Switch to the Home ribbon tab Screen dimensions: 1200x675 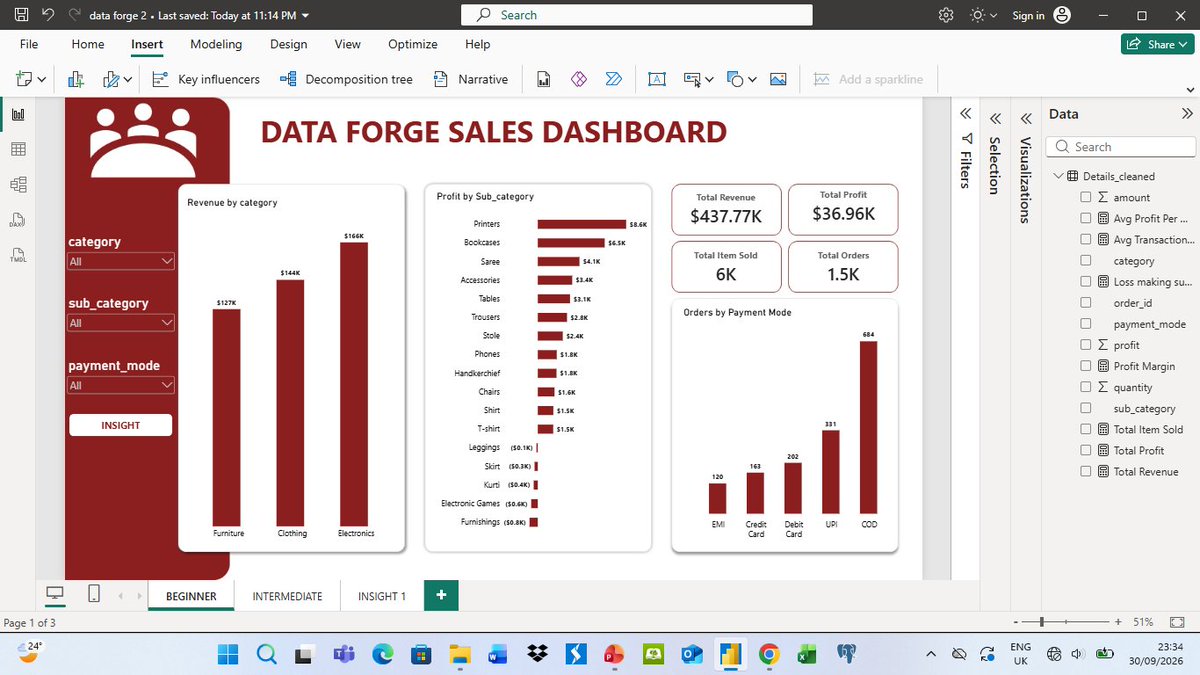point(88,44)
